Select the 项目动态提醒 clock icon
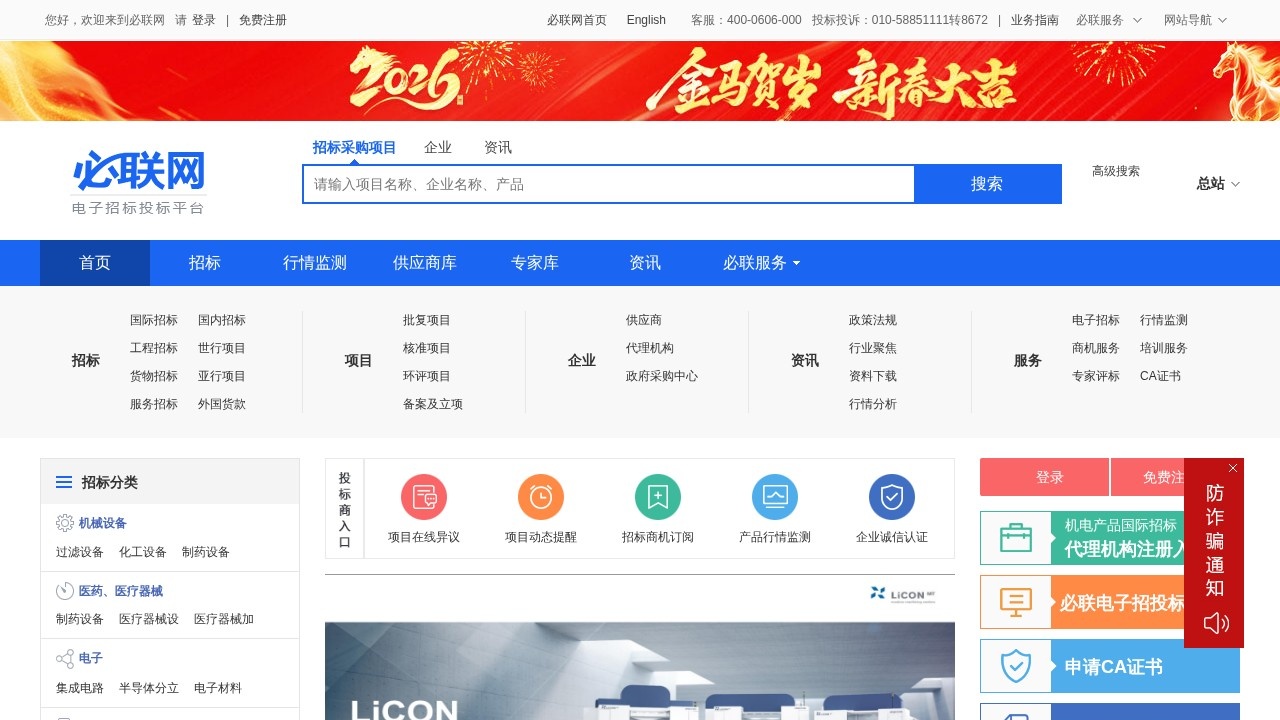Image resolution: width=1280 pixels, height=720 pixels. pos(540,497)
